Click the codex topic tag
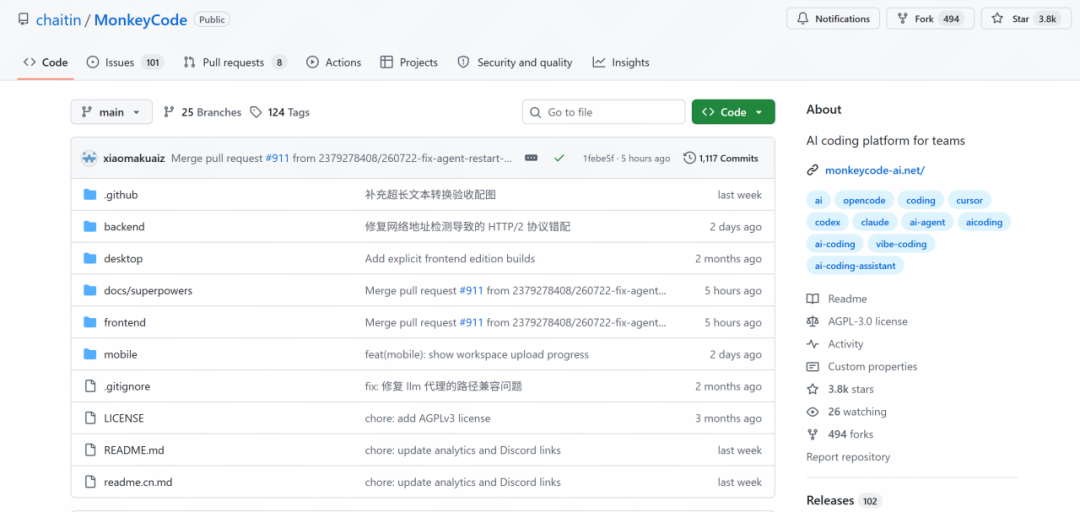The width and height of the screenshot is (1080, 512). (827, 222)
